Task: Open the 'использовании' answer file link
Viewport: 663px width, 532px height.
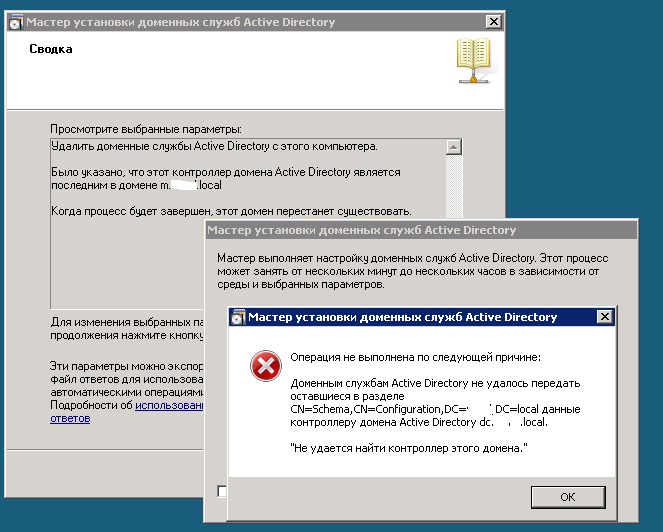Action: click(169, 405)
